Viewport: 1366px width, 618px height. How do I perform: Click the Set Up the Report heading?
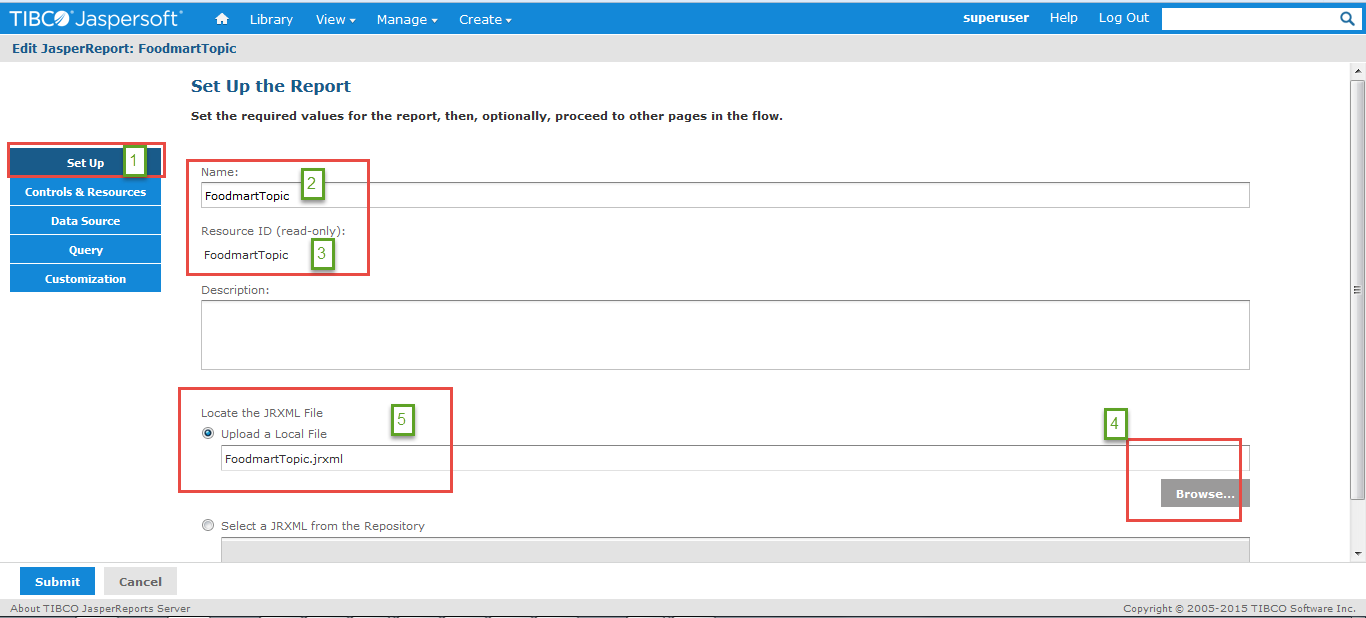pyautogui.click(x=271, y=86)
